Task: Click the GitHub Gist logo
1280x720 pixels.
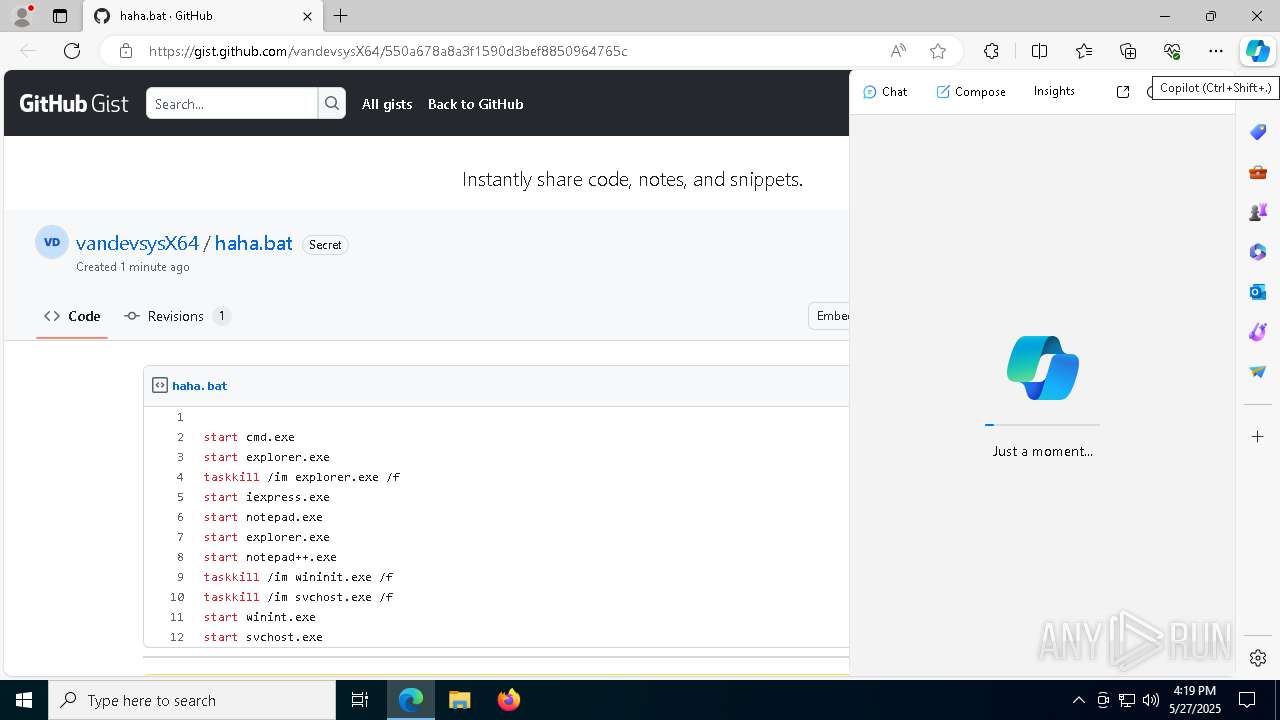Action: click(x=74, y=103)
